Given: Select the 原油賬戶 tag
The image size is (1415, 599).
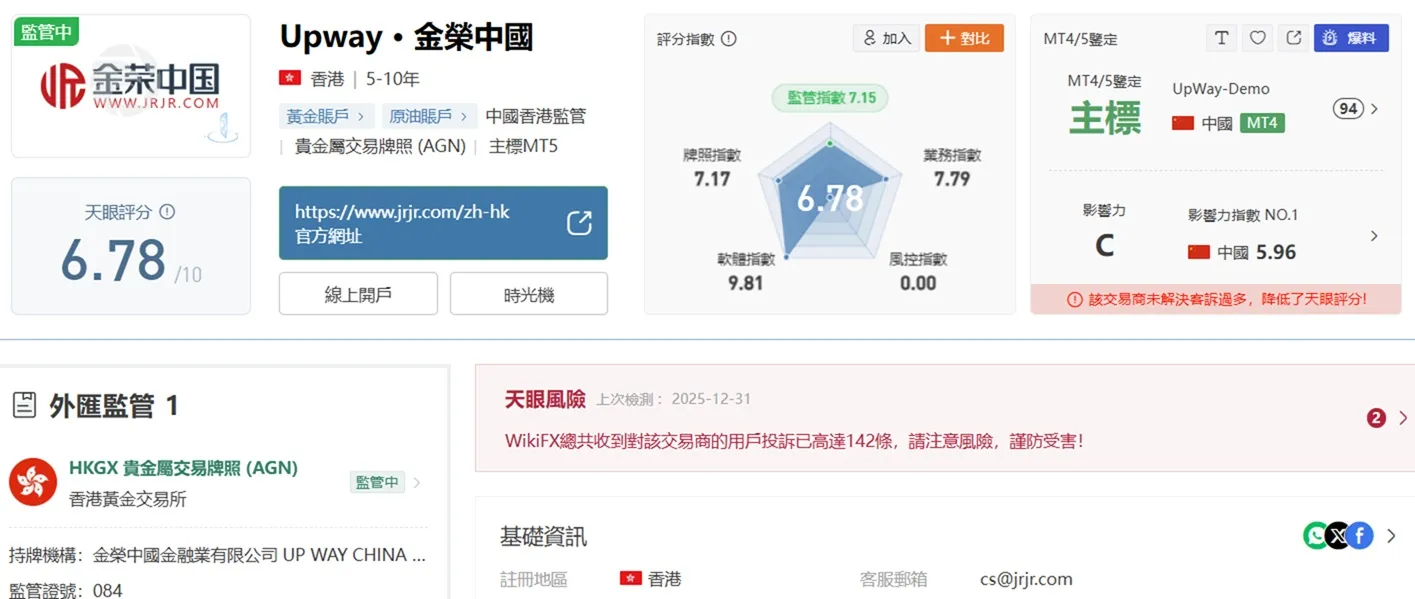Looking at the screenshot, I should [x=430, y=116].
